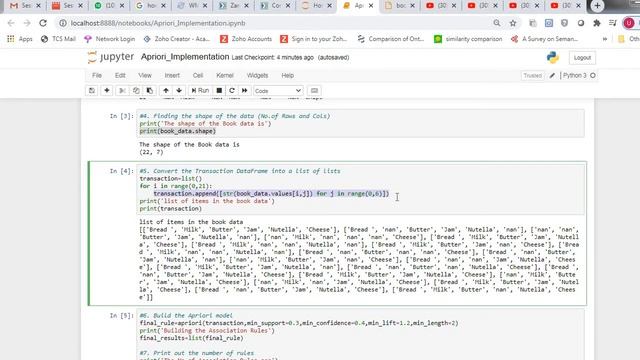Click the Jupyter logo
This screenshot has height=360, width=640.
point(111,57)
